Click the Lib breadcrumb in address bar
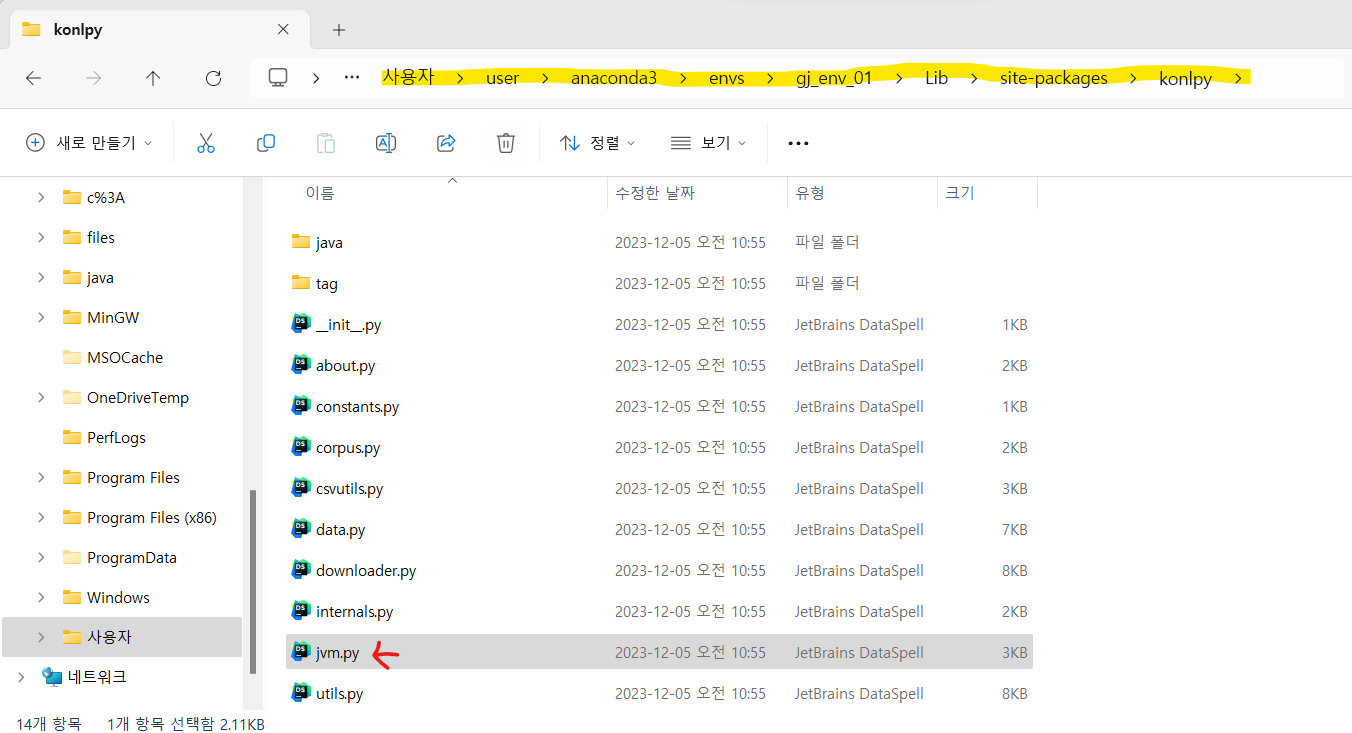 pos(936,78)
